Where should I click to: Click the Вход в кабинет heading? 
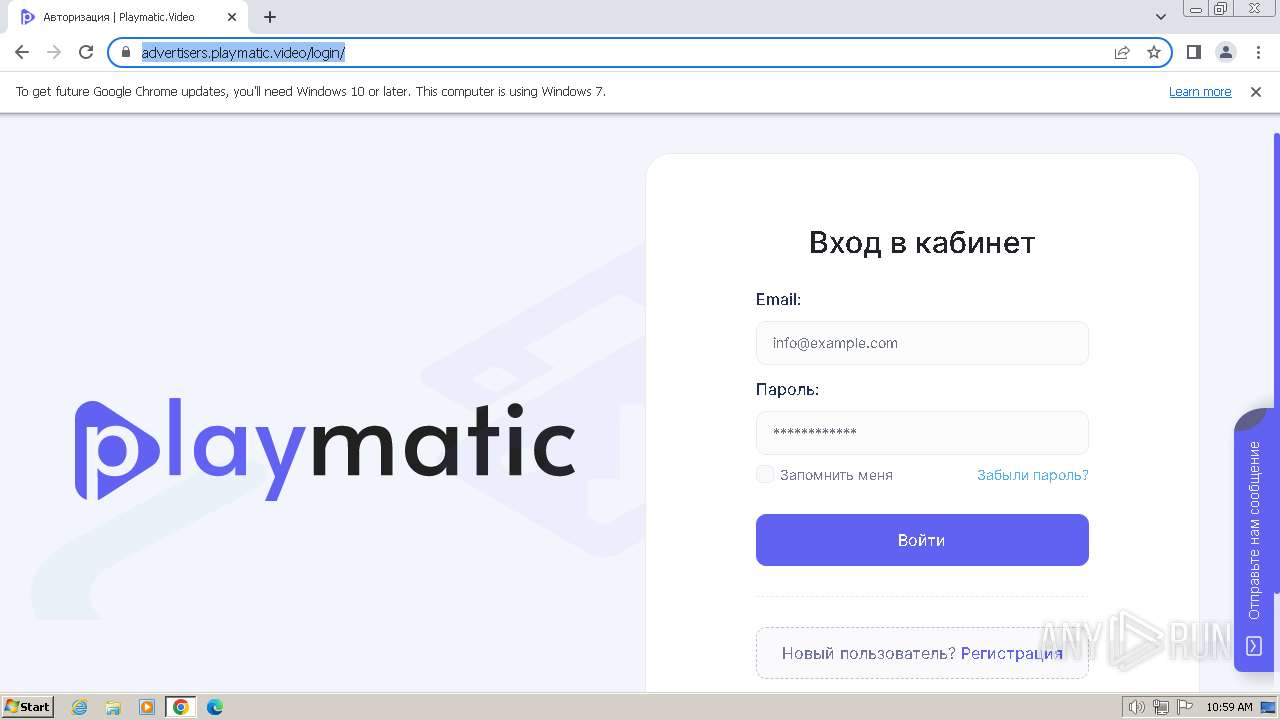click(x=922, y=243)
